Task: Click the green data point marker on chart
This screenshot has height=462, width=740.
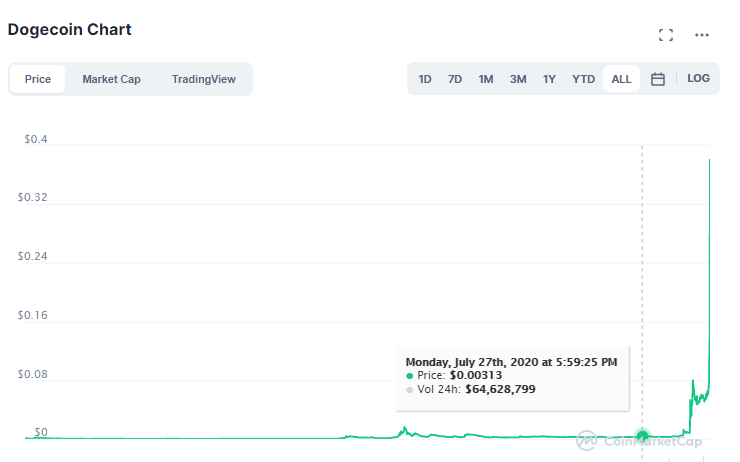Action: pyautogui.click(x=642, y=435)
